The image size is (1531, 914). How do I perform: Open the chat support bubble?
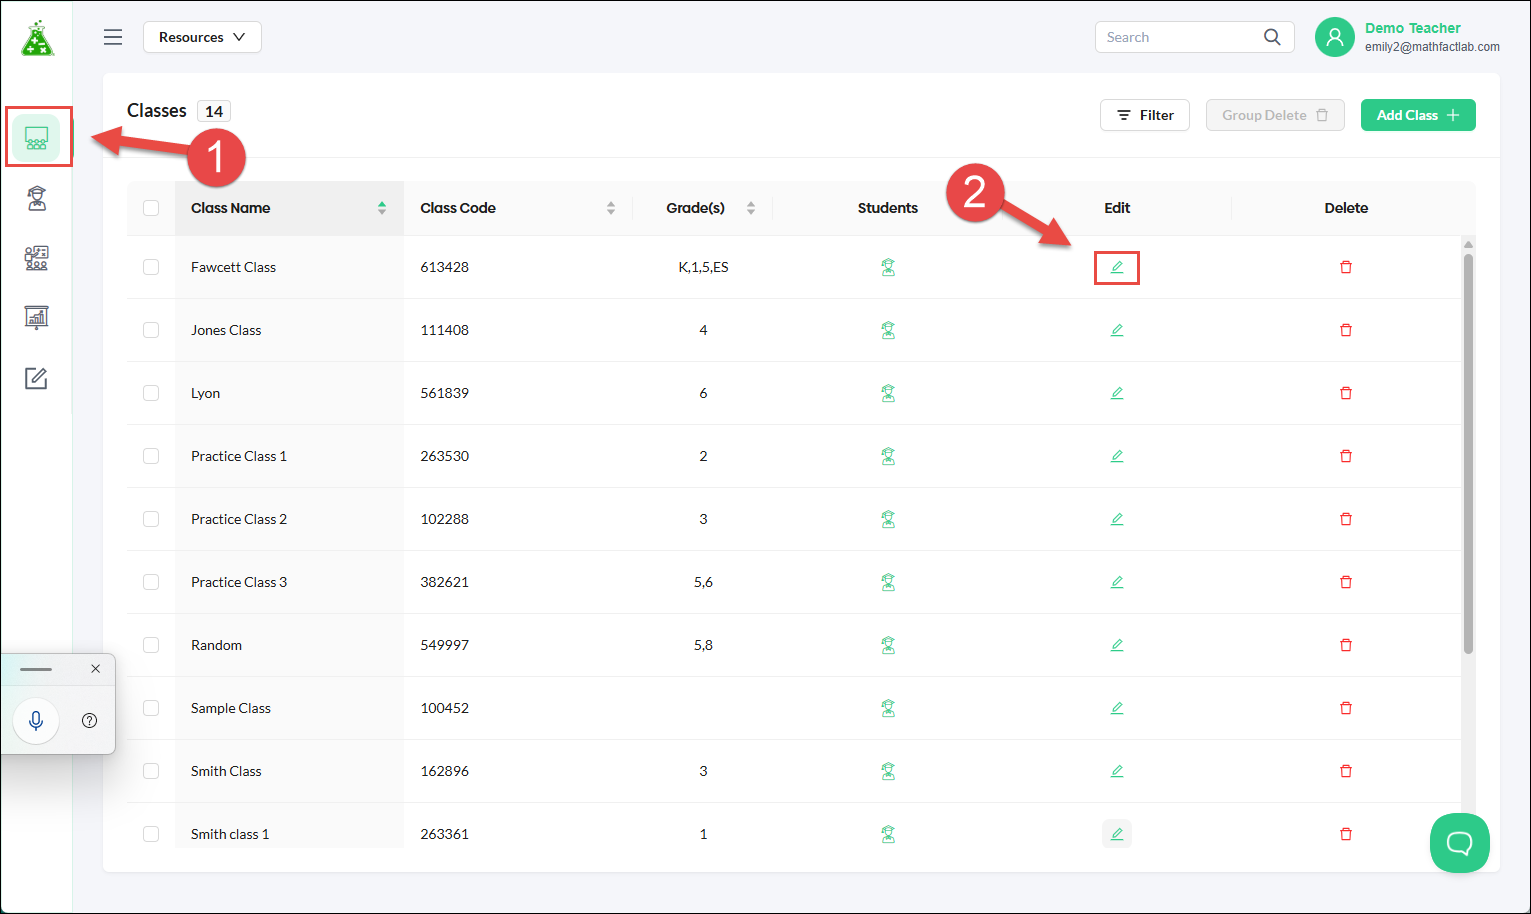coord(1460,843)
